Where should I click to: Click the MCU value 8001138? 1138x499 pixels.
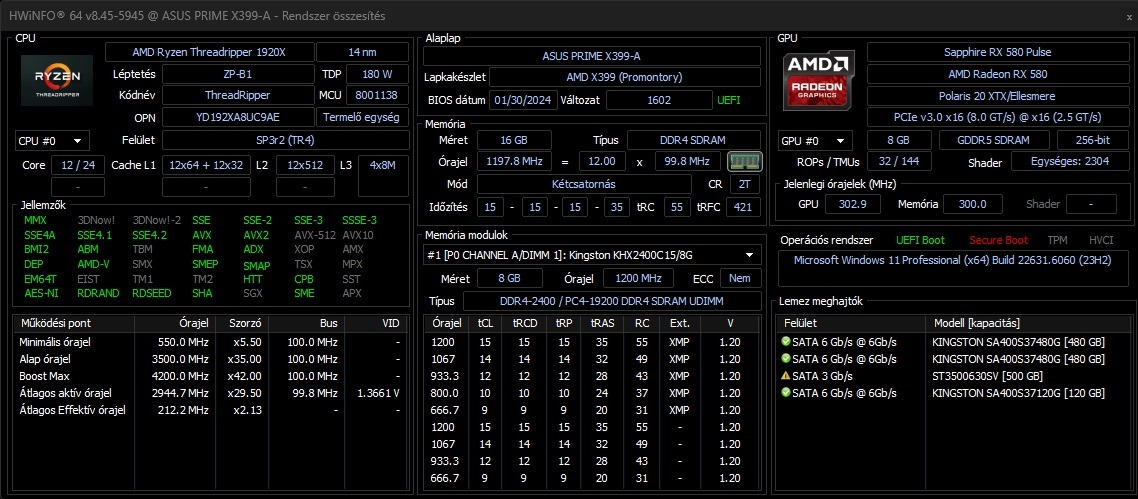pos(377,95)
